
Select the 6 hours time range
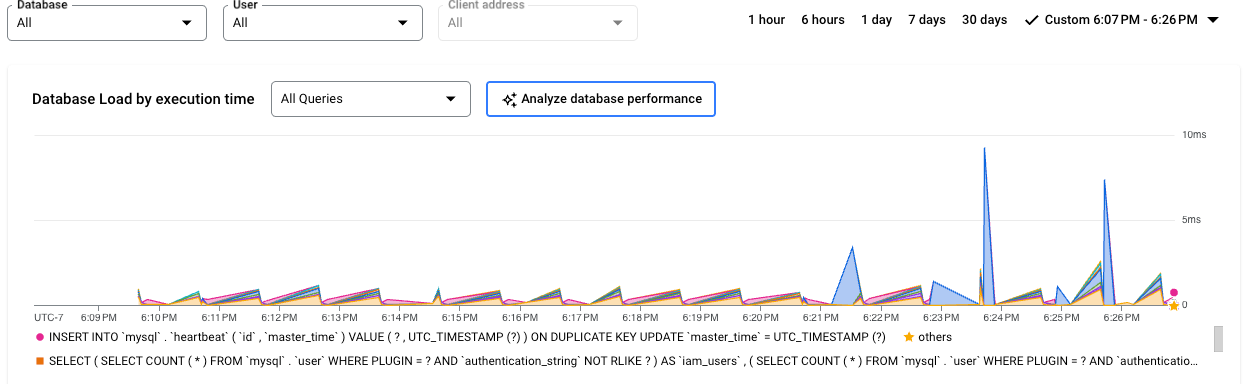pos(823,20)
